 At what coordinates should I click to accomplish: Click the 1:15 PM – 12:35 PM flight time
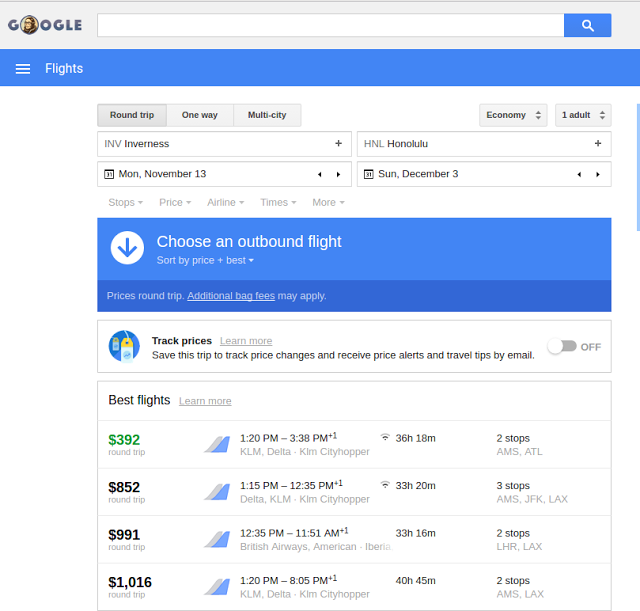291,485
